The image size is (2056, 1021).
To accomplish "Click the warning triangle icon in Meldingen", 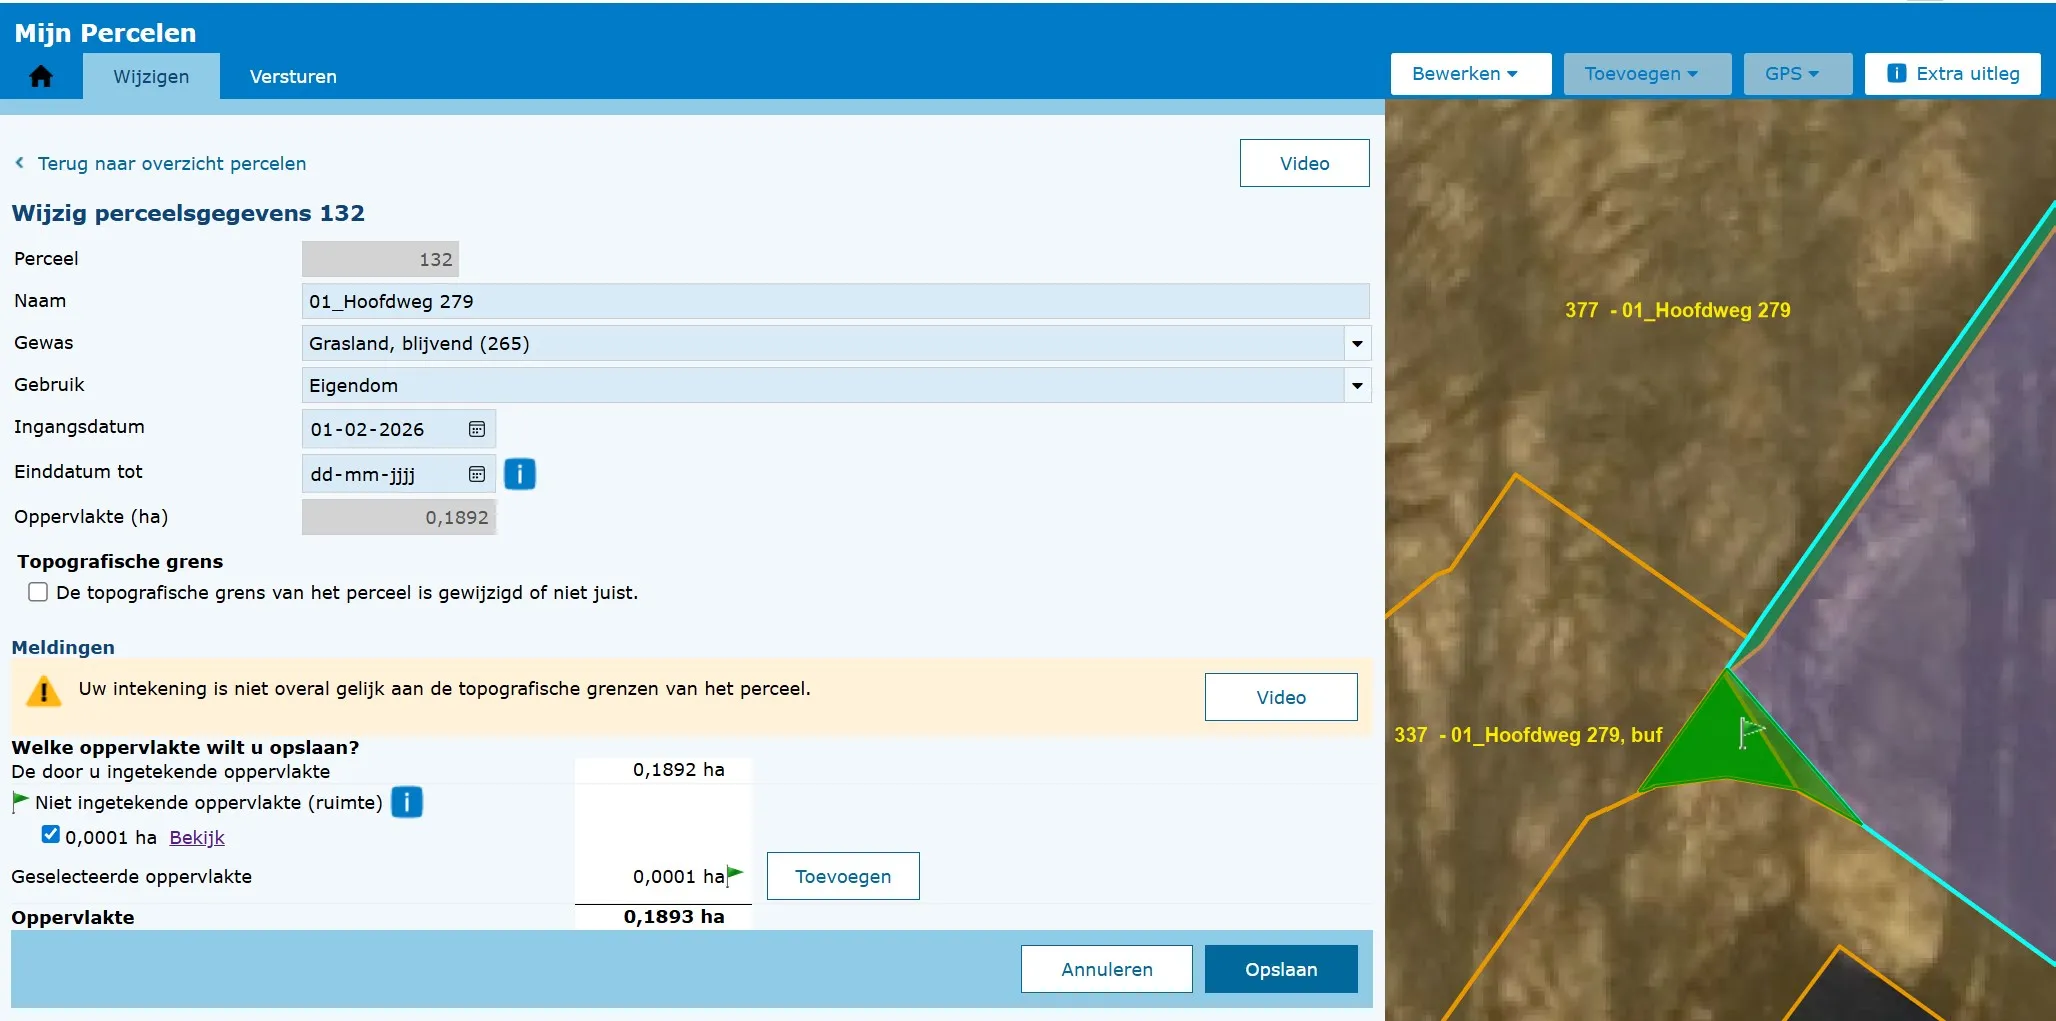I will [x=43, y=691].
